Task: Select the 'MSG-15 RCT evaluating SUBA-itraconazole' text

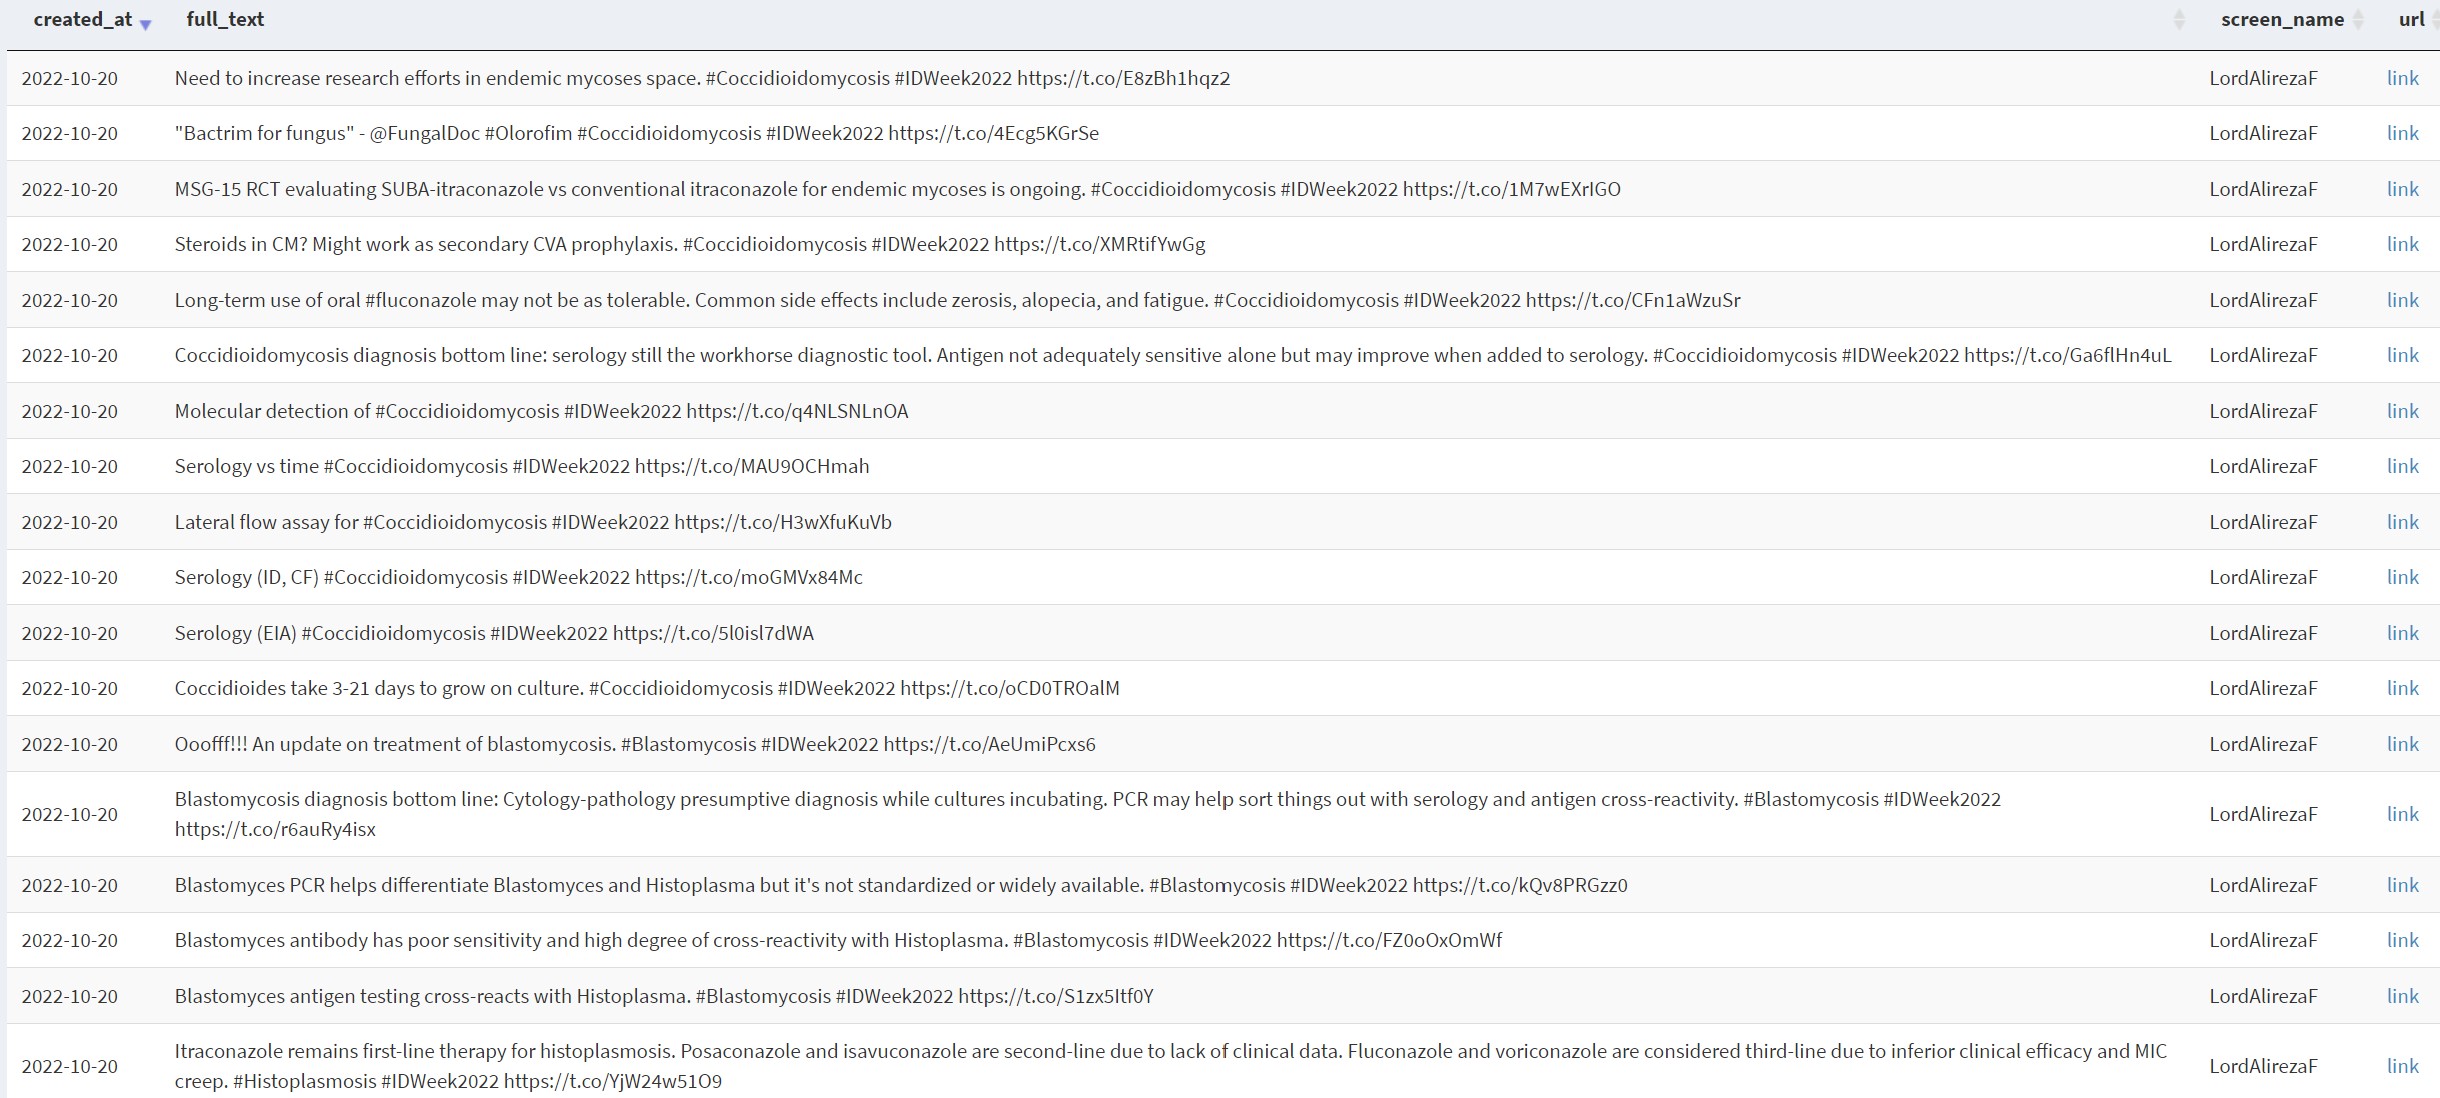Action: (x=897, y=189)
